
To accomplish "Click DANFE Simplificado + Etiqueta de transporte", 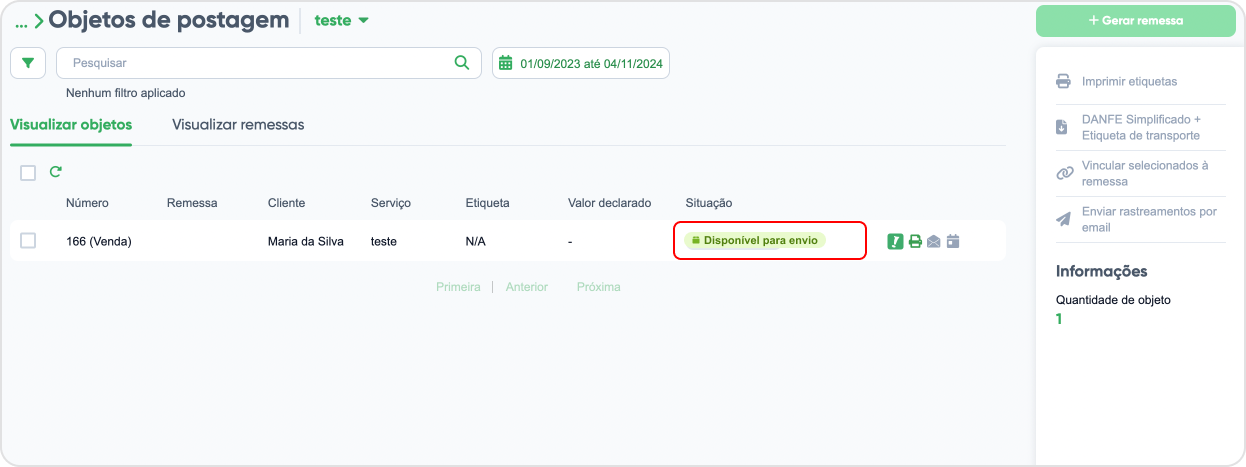I will pyautogui.click(x=1141, y=127).
